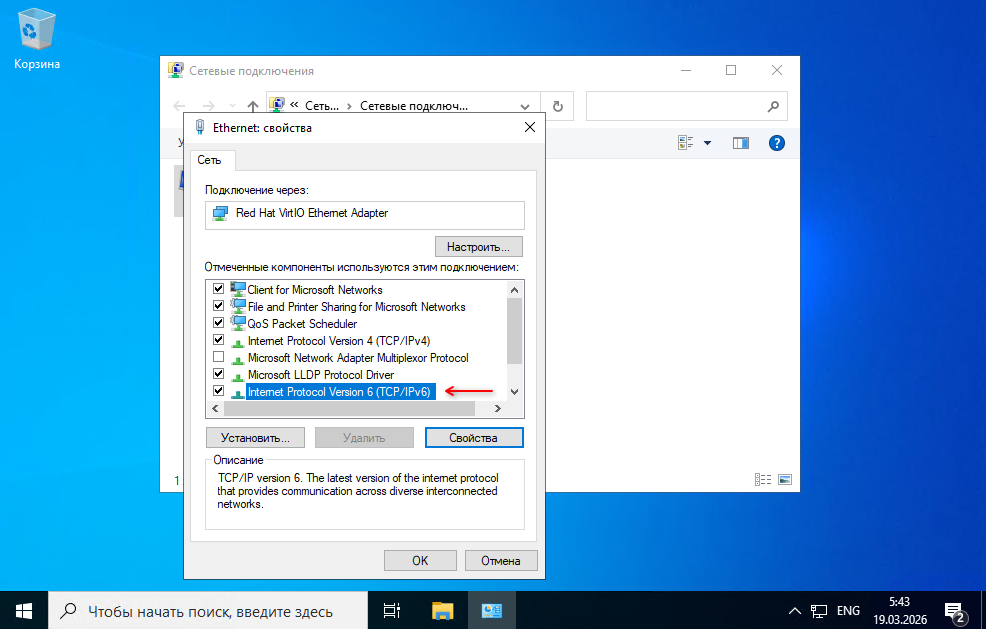Select the Сеть tab
The image size is (986, 629).
tap(209, 160)
